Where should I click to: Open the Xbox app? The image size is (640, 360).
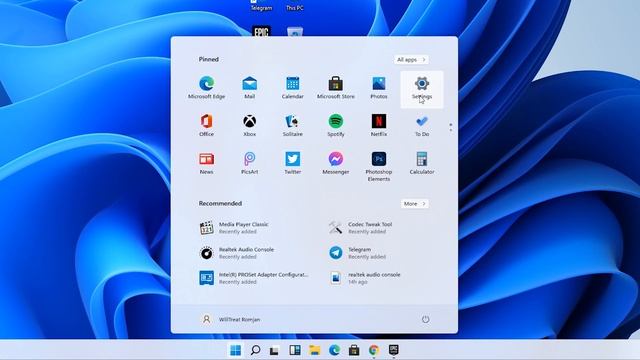(x=249, y=125)
